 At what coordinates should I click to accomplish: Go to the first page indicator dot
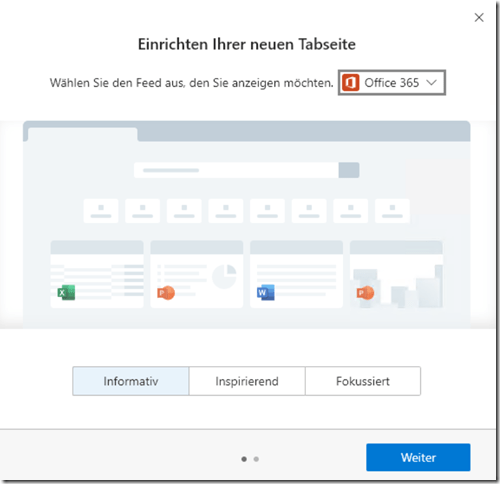[x=244, y=459]
